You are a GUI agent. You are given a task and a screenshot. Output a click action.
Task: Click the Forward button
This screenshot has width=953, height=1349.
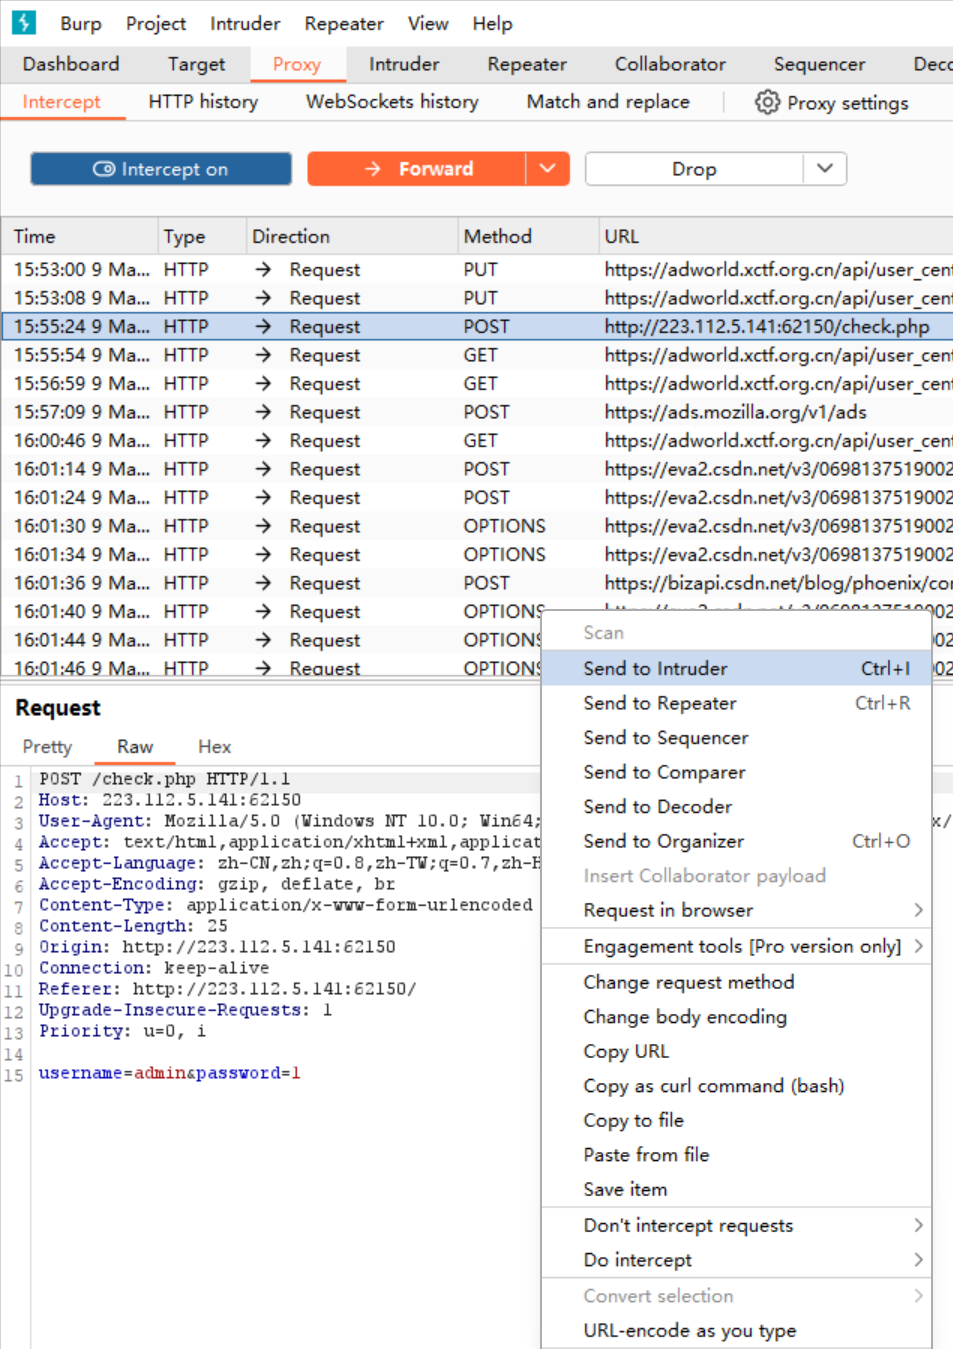[x=417, y=169]
